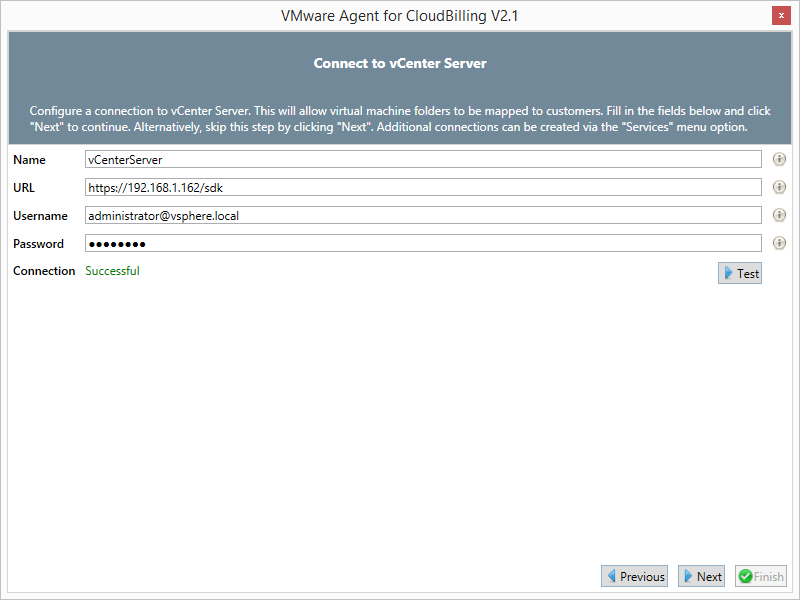Click the Finish button

point(761,576)
